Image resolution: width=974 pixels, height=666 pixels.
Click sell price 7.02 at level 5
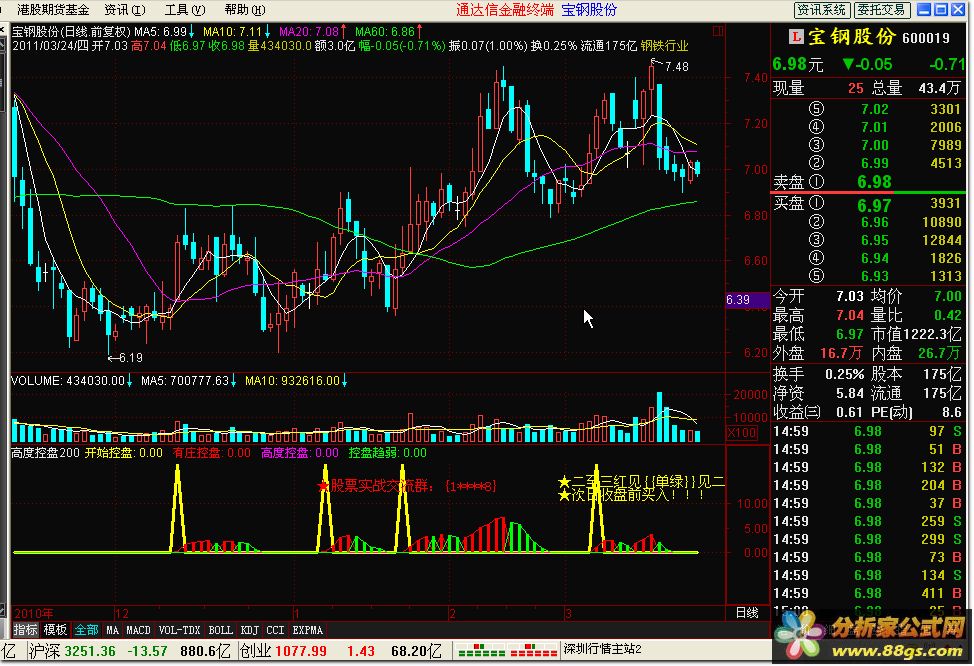[x=875, y=109]
